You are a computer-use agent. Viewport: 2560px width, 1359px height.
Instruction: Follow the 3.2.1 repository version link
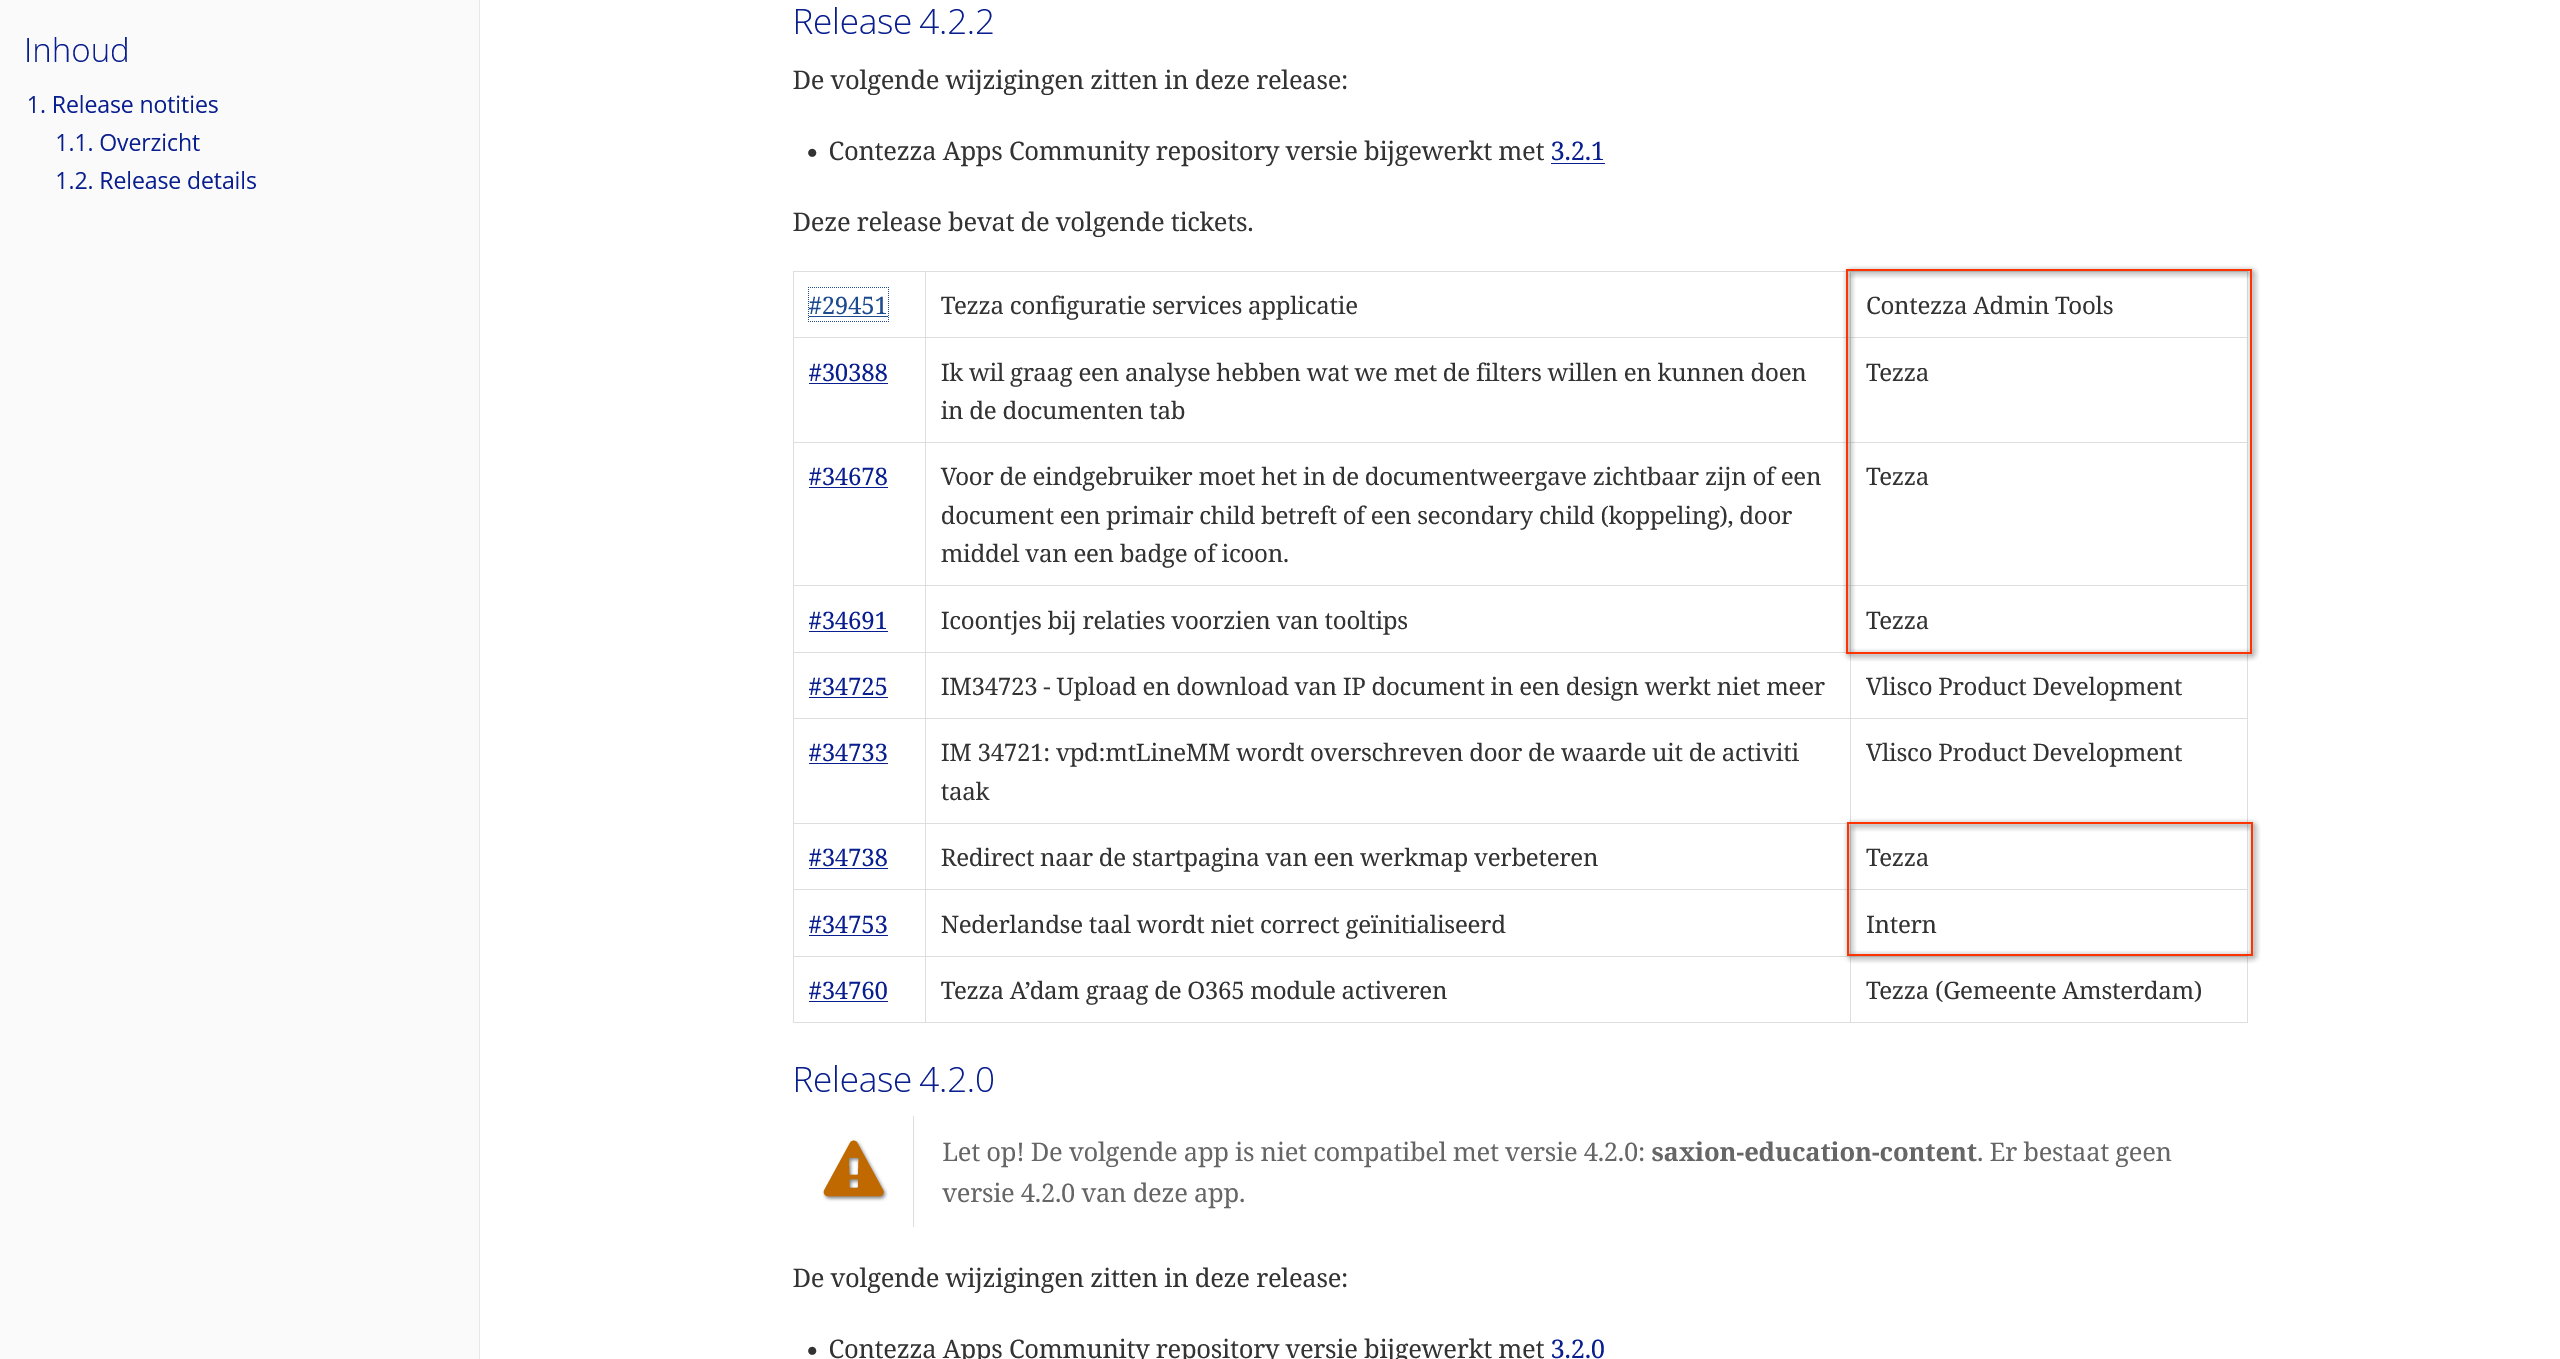click(x=1576, y=151)
